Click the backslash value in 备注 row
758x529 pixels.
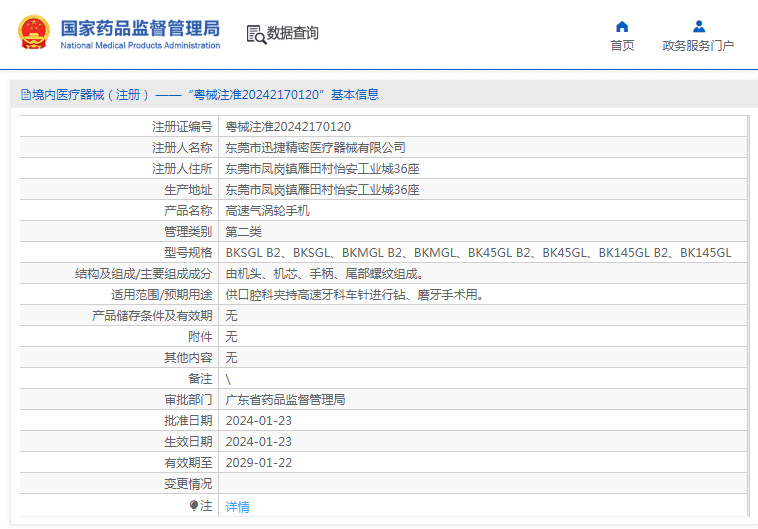pyautogui.click(x=228, y=379)
